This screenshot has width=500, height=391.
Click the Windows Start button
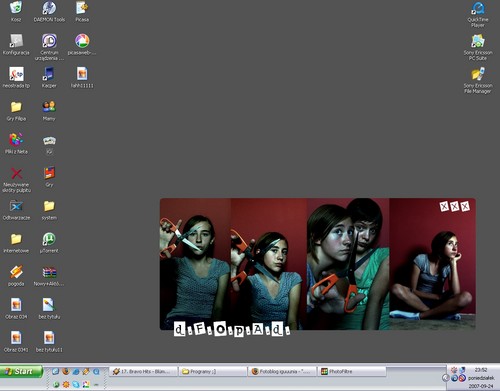click(x=21, y=371)
